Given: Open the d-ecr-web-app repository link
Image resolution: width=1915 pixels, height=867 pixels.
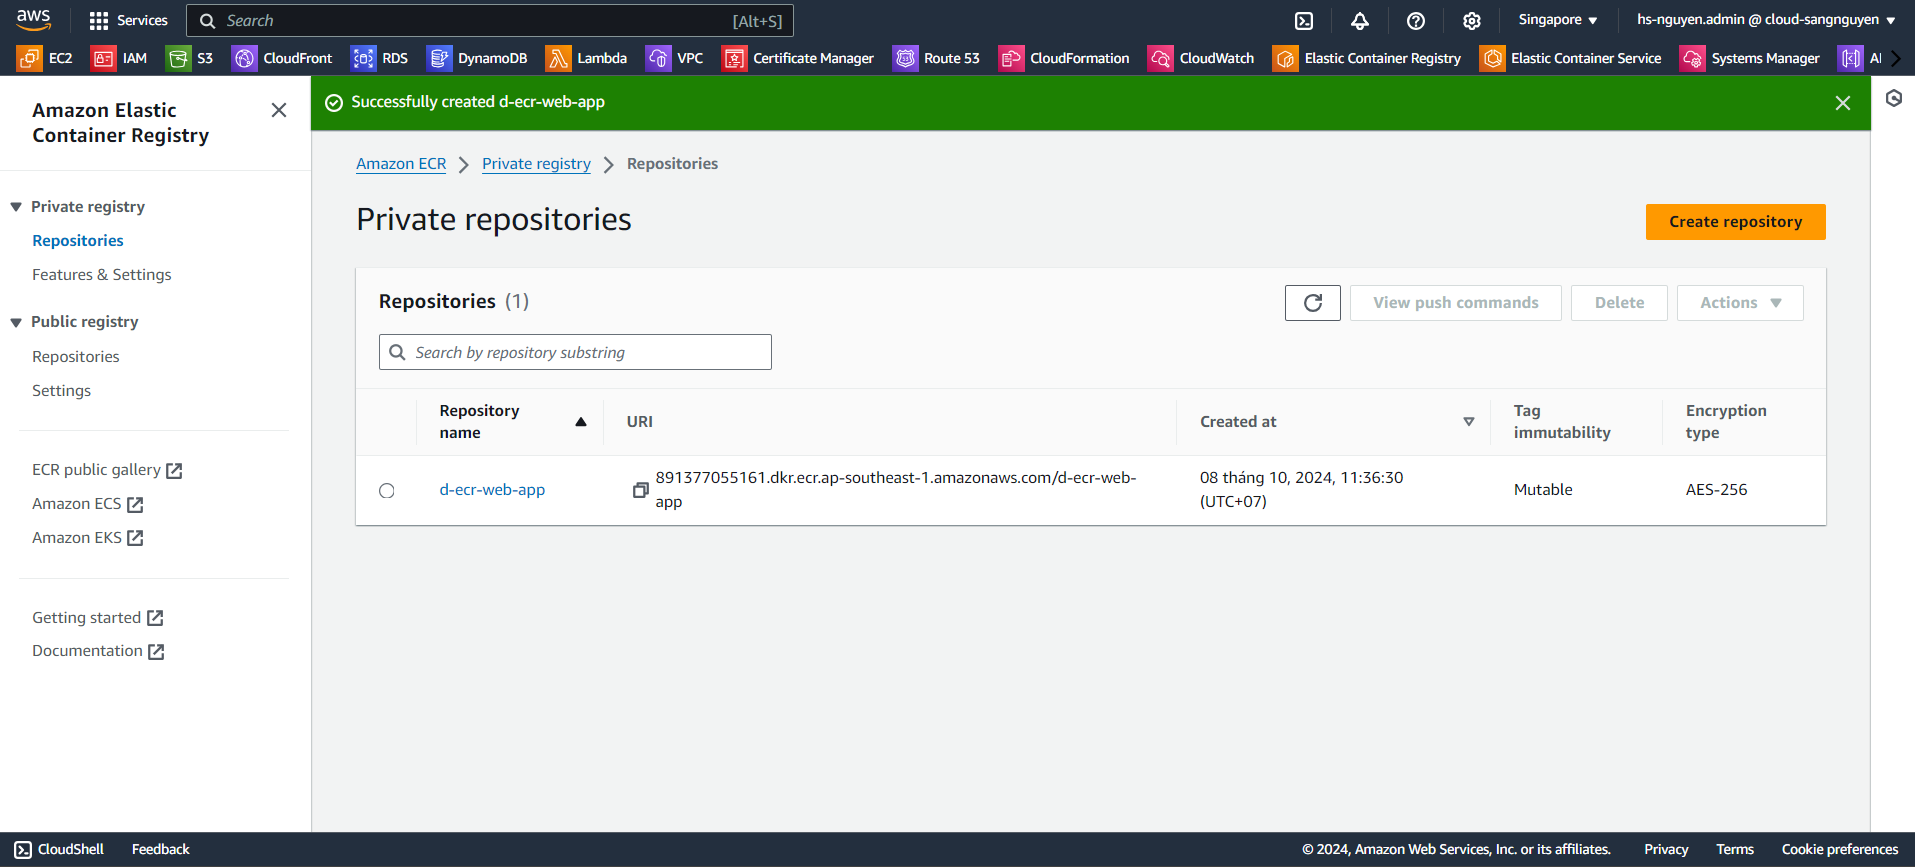Looking at the screenshot, I should (492, 490).
